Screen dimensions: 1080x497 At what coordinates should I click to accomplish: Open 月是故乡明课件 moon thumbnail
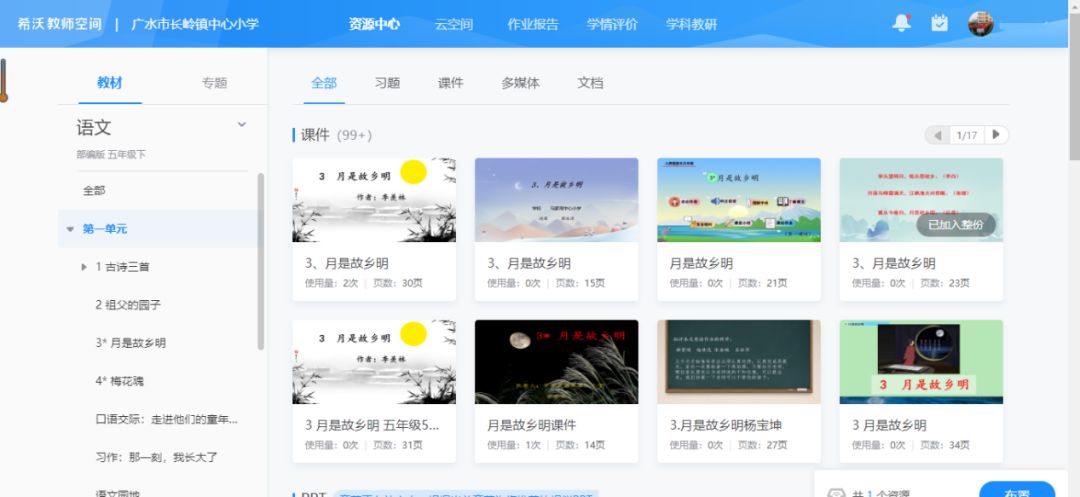556,362
